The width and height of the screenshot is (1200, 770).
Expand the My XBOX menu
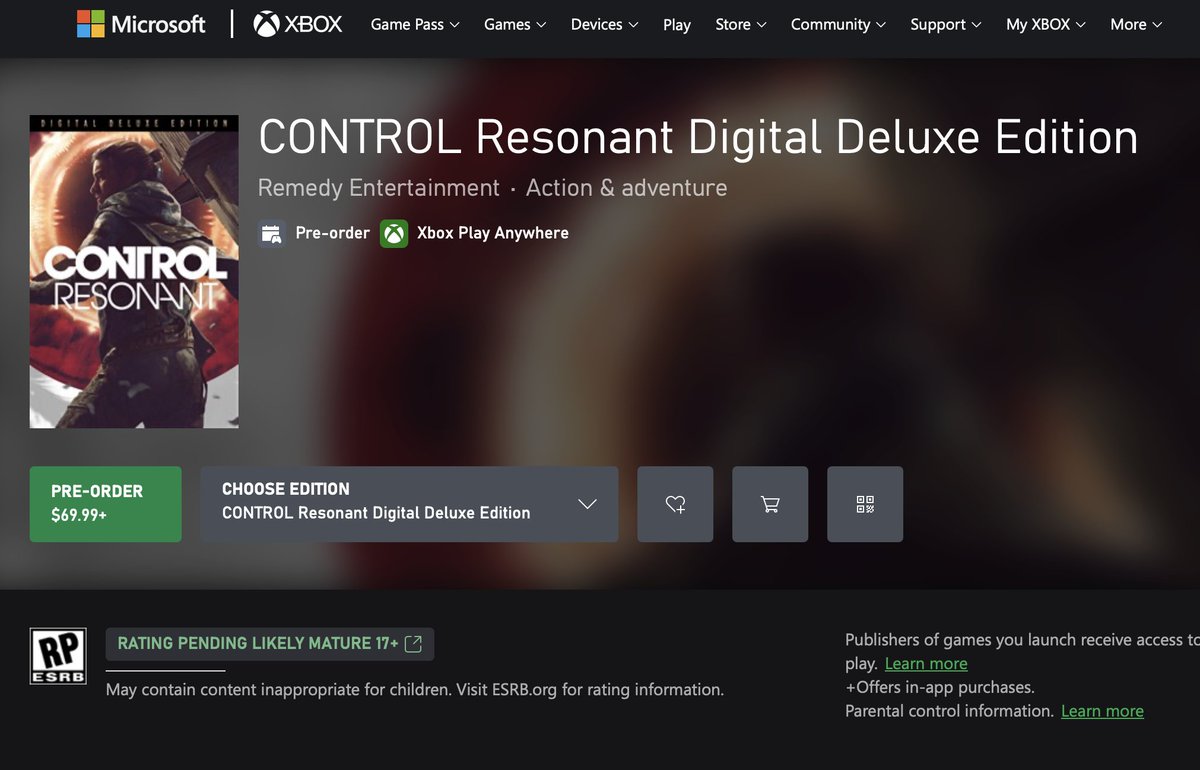[1046, 24]
